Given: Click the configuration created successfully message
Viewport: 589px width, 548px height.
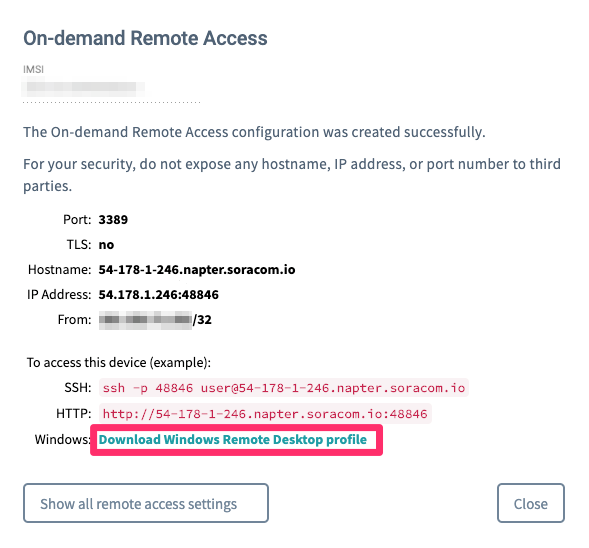Looking at the screenshot, I should pos(254,132).
